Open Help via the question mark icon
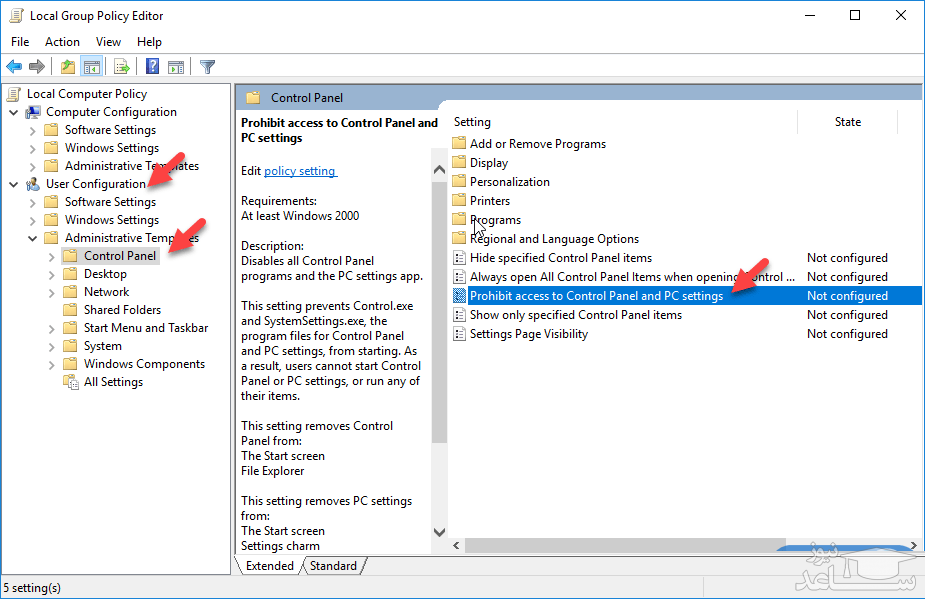The height and width of the screenshot is (599, 925). coord(152,67)
